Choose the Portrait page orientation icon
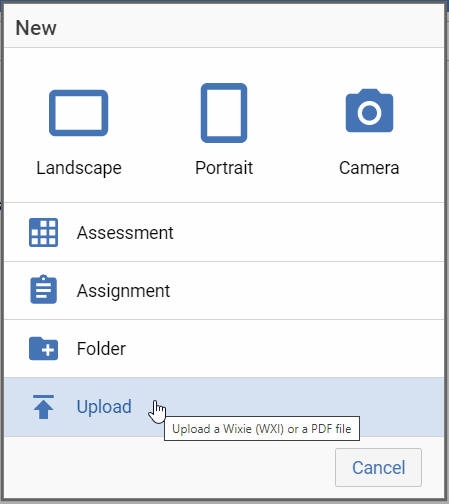The width and height of the screenshot is (449, 504). point(224,113)
